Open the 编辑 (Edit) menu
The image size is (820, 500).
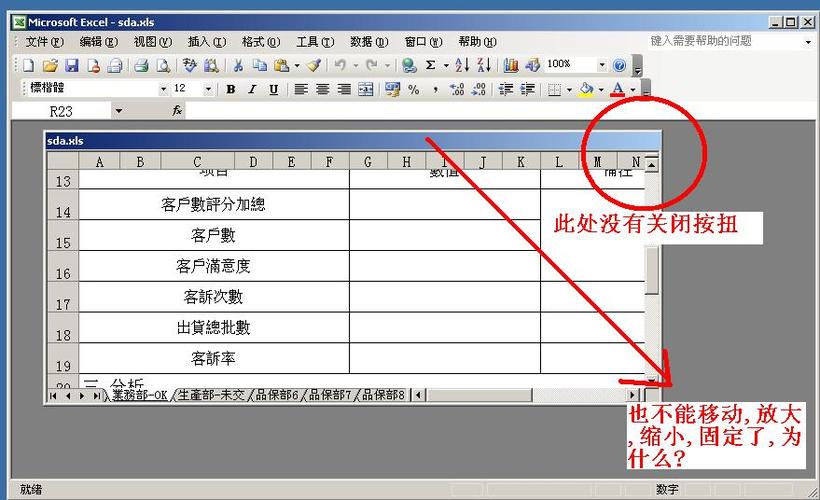(x=98, y=42)
